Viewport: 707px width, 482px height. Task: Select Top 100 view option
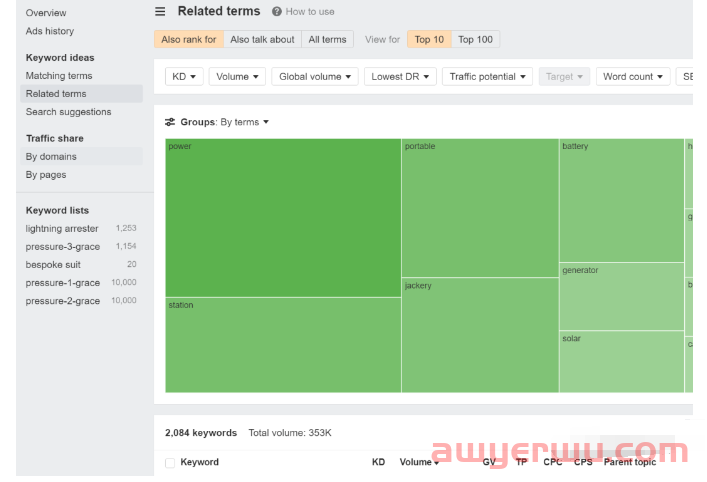click(x=475, y=39)
